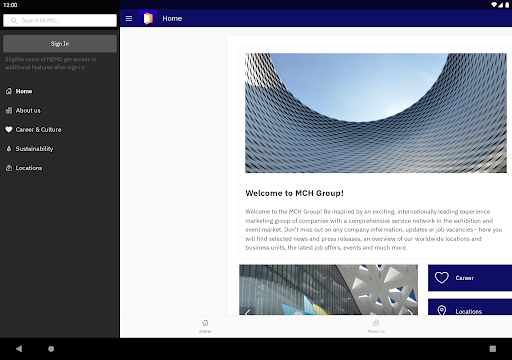The height and width of the screenshot is (360, 512).
Task: Switch to the About us bottom tab
Action: [376, 326]
